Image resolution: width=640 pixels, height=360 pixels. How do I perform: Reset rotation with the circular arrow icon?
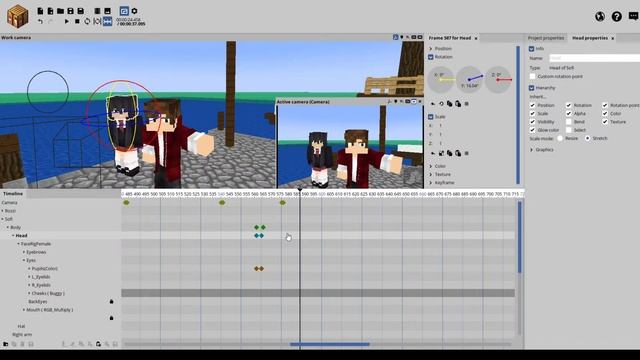pos(441,104)
